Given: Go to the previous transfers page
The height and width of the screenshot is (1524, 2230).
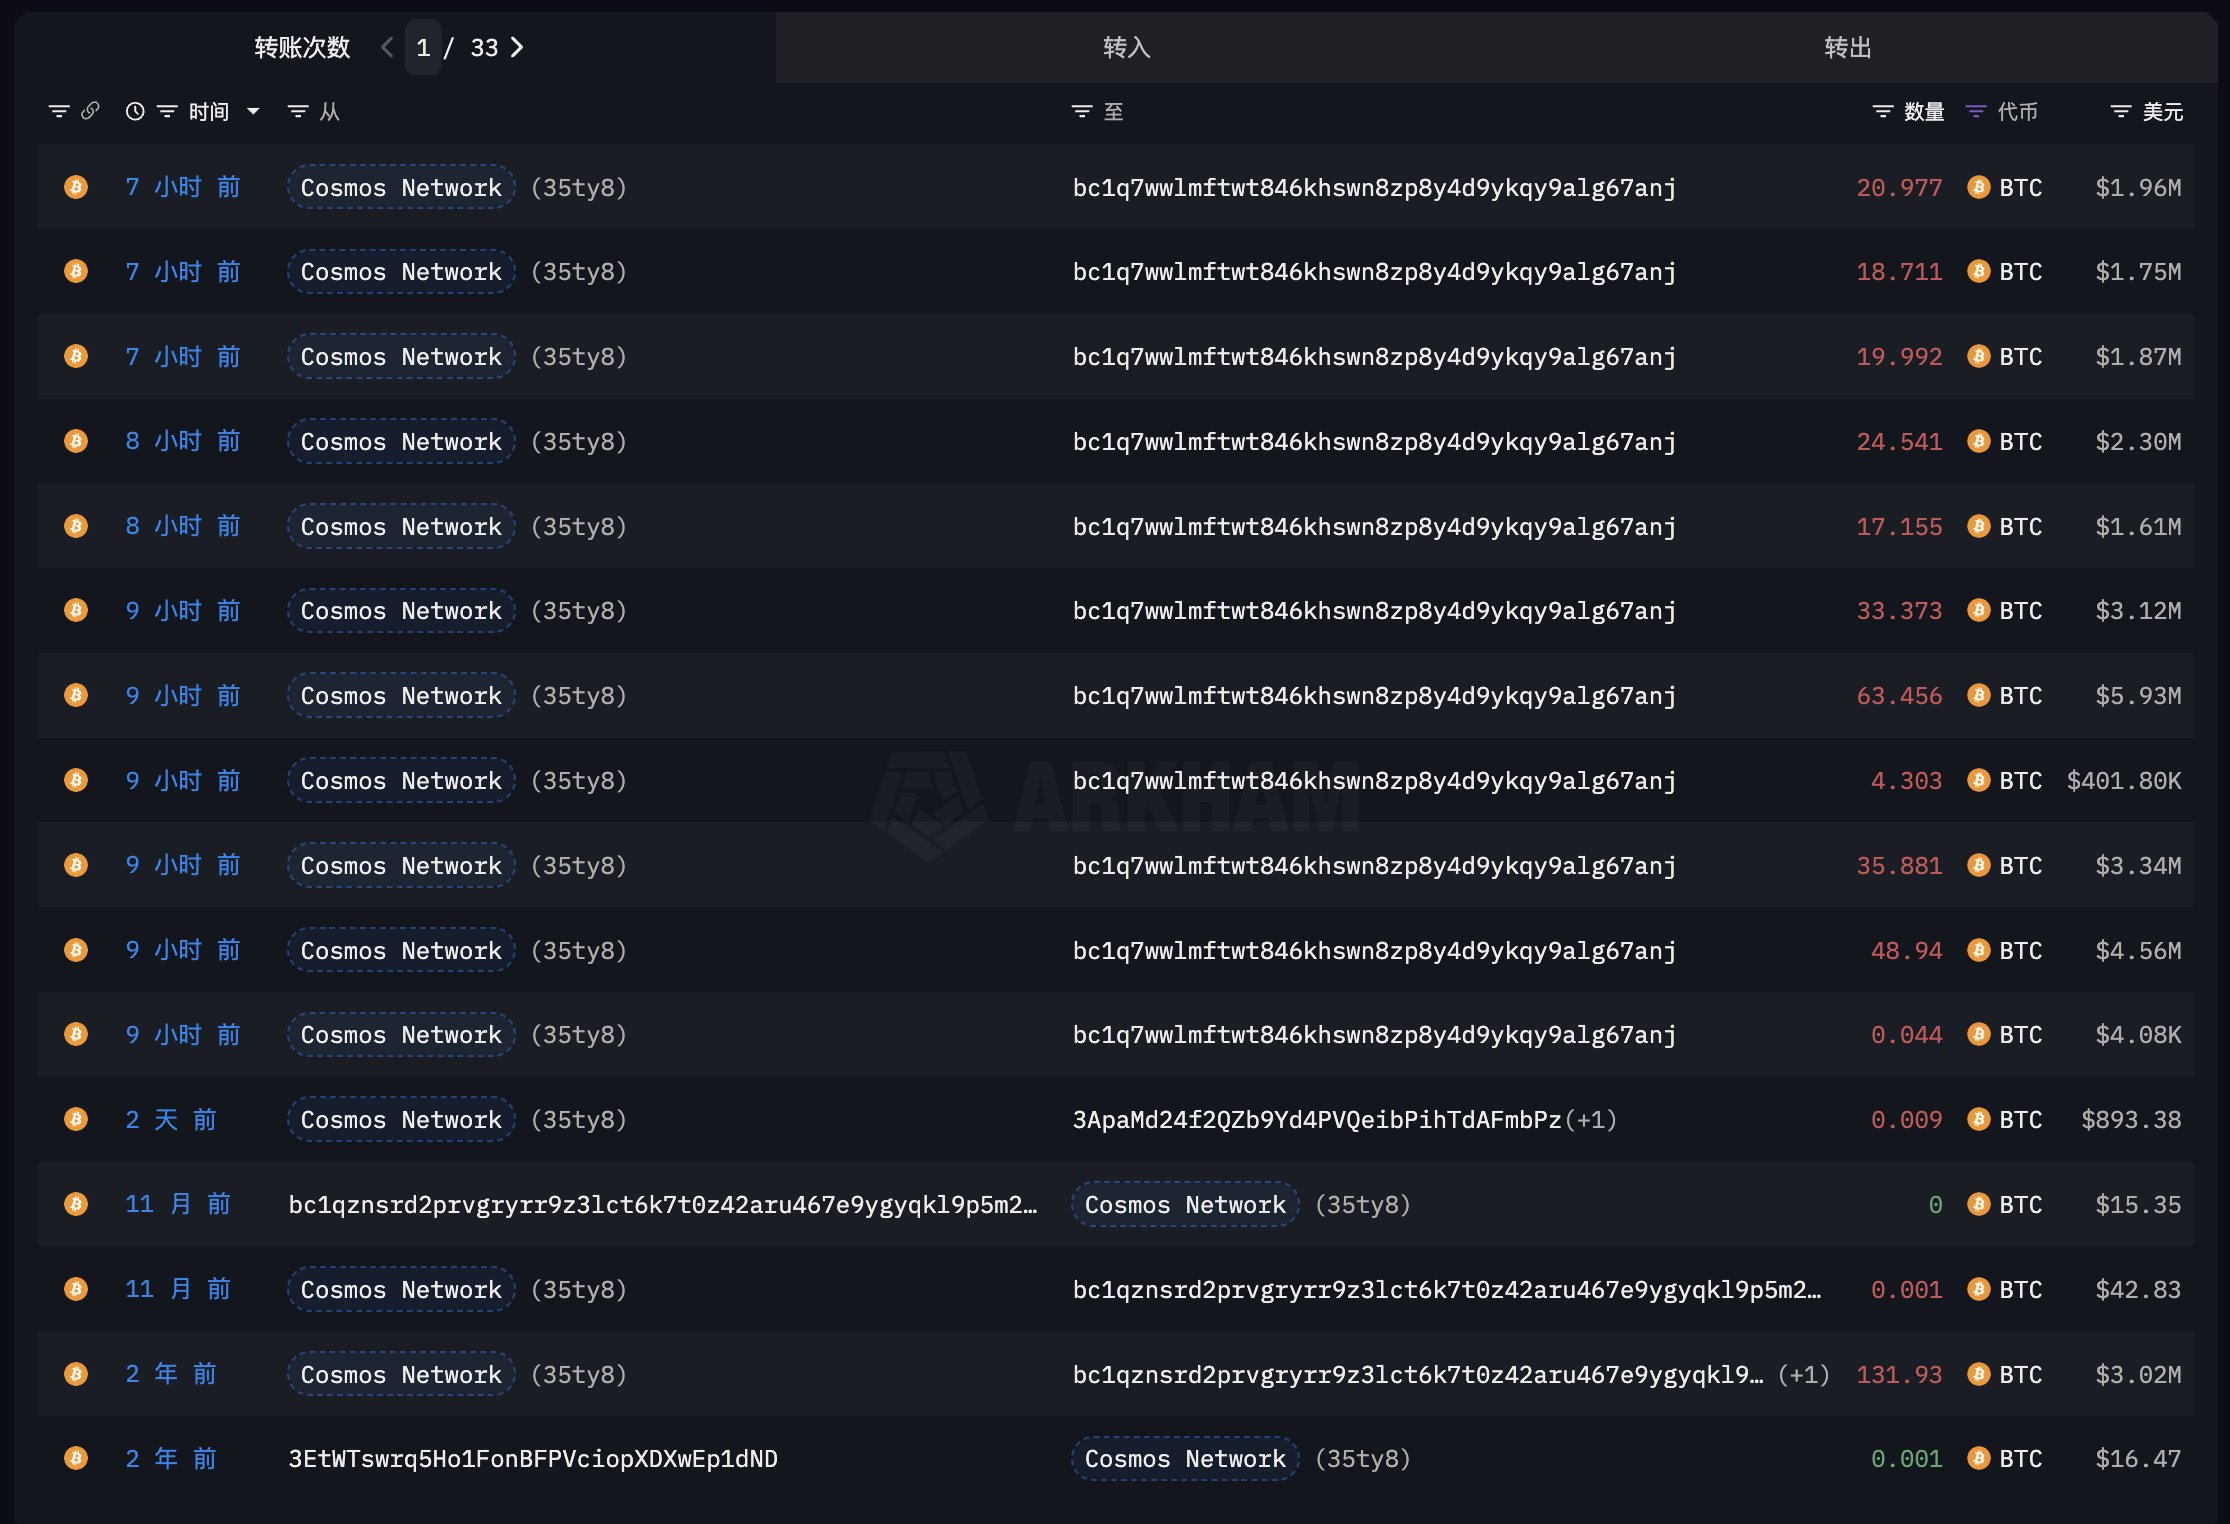Looking at the screenshot, I should pos(387,47).
